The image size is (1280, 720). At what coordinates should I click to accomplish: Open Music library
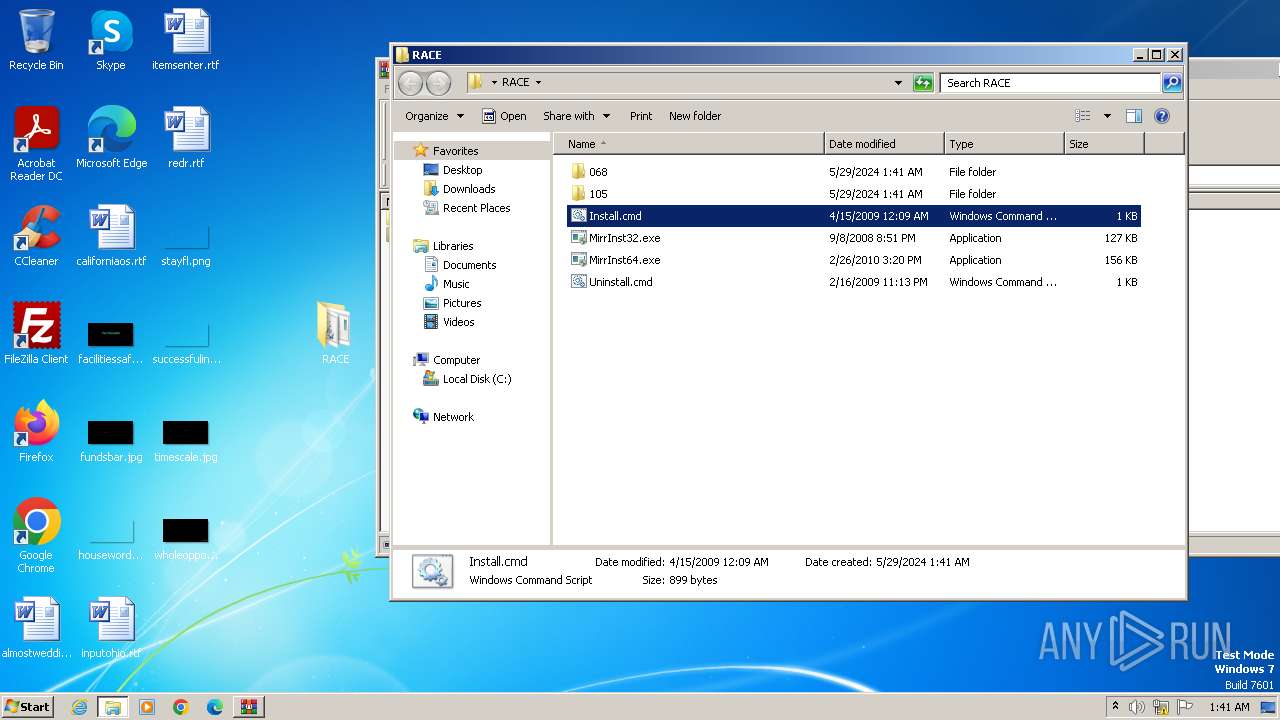coord(456,284)
